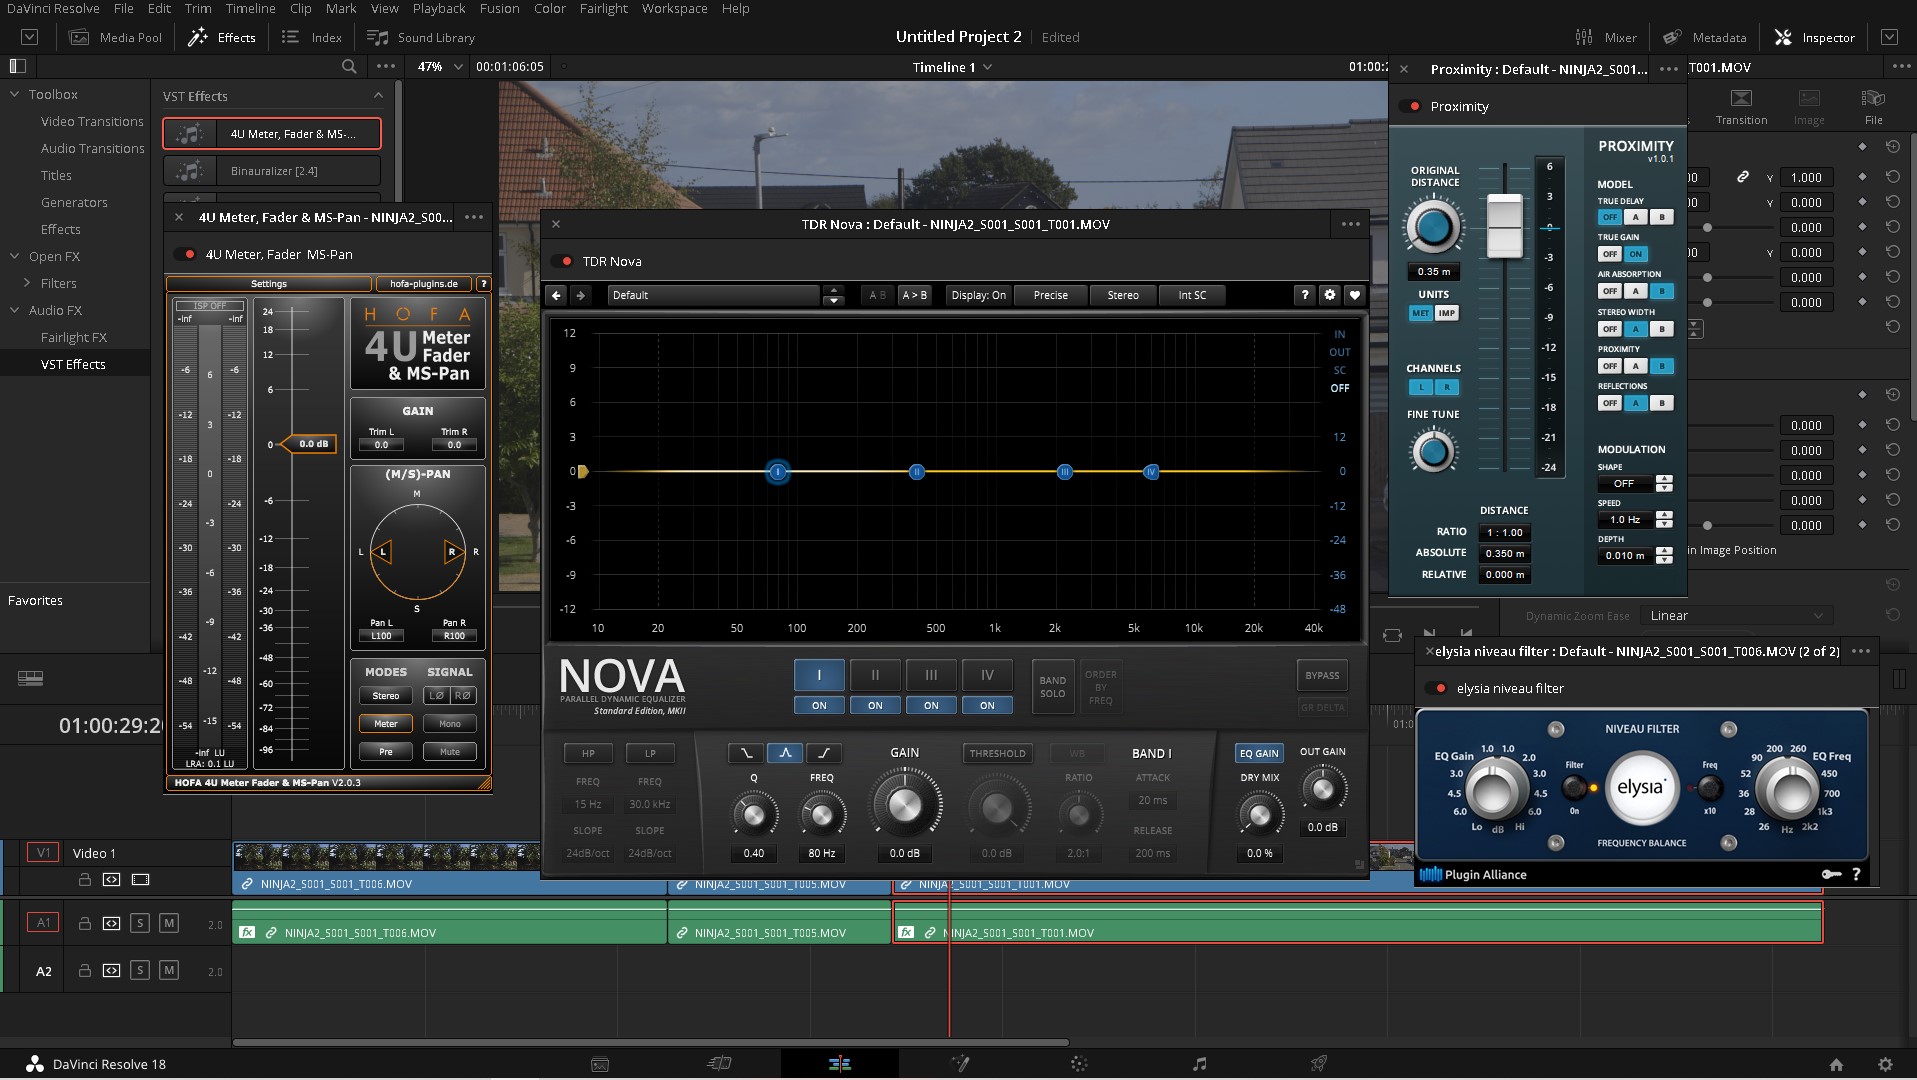Screen dimensions: 1917x1080
Task: Open the Fairlight menu
Action: pos(604,8)
